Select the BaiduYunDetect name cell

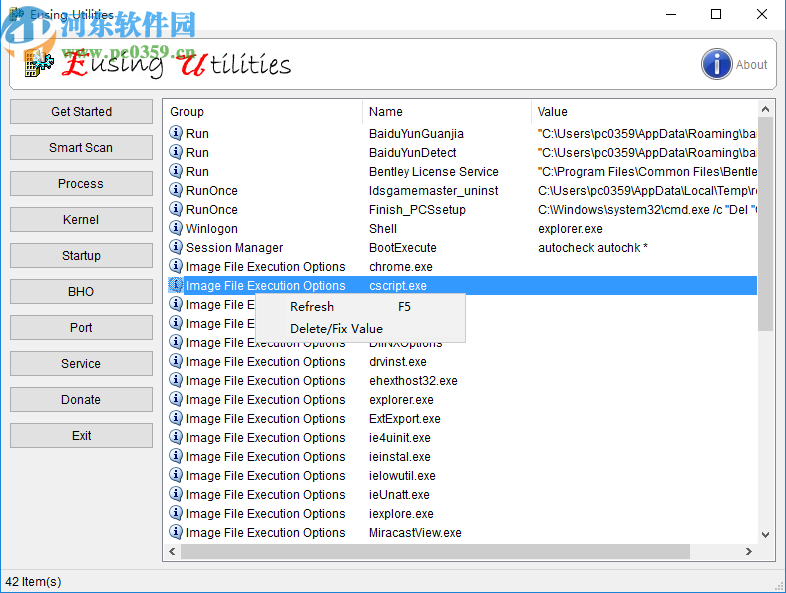click(413, 153)
